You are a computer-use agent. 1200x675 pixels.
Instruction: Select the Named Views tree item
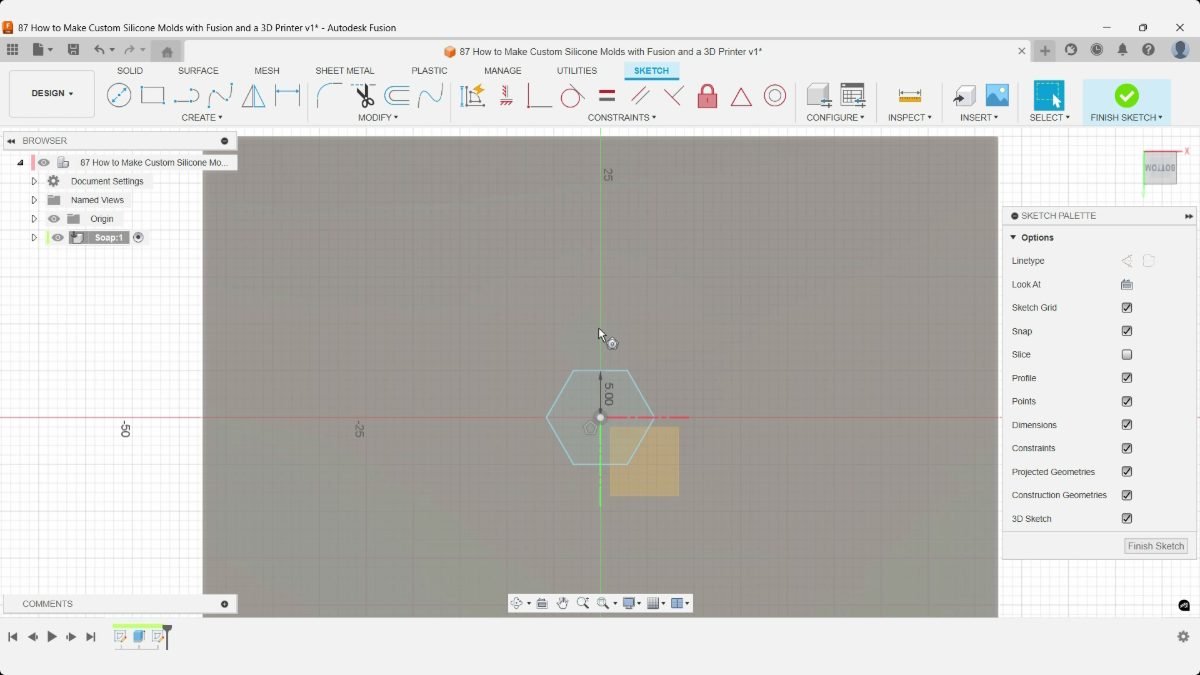pyautogui.click(x=97, y=200)
